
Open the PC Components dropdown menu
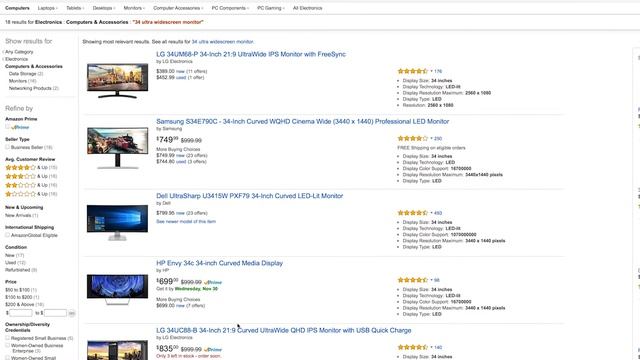230,8
